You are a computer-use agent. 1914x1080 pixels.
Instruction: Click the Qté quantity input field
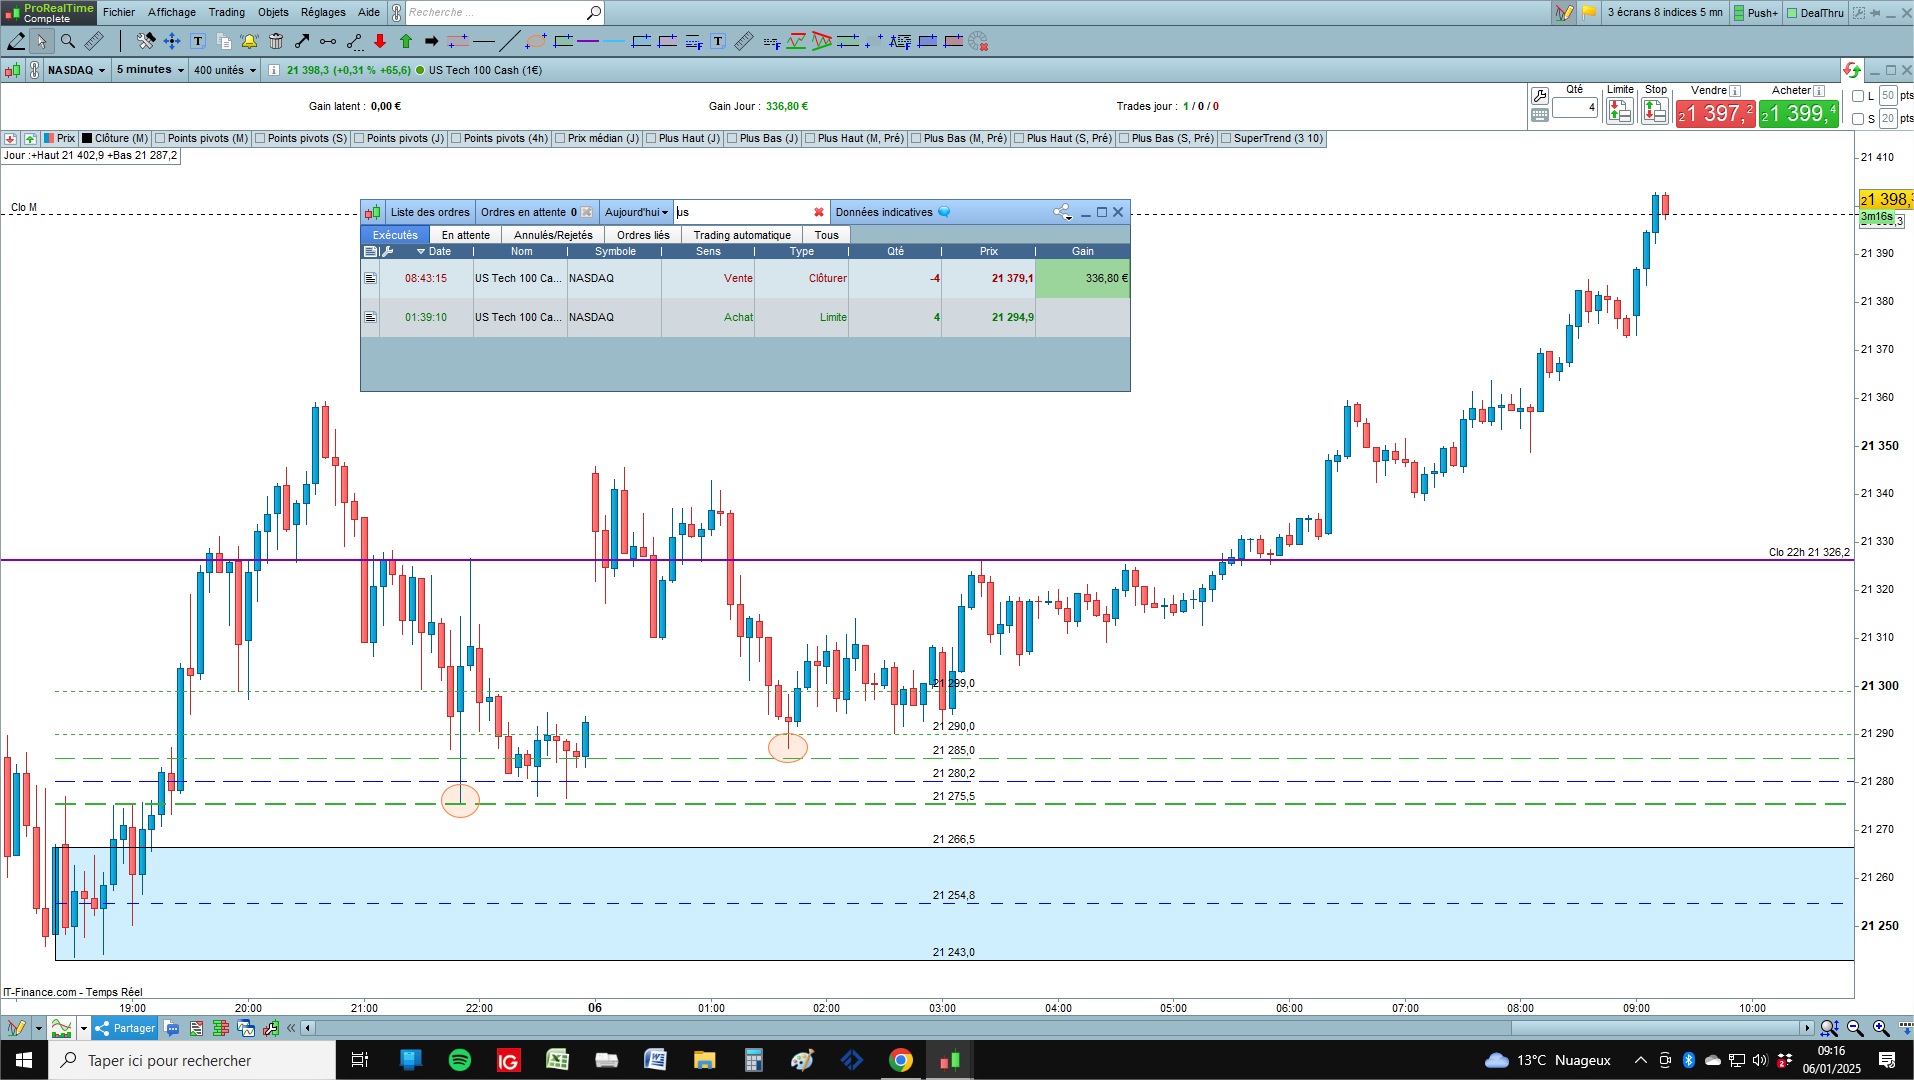click(x=1575, y=107)
